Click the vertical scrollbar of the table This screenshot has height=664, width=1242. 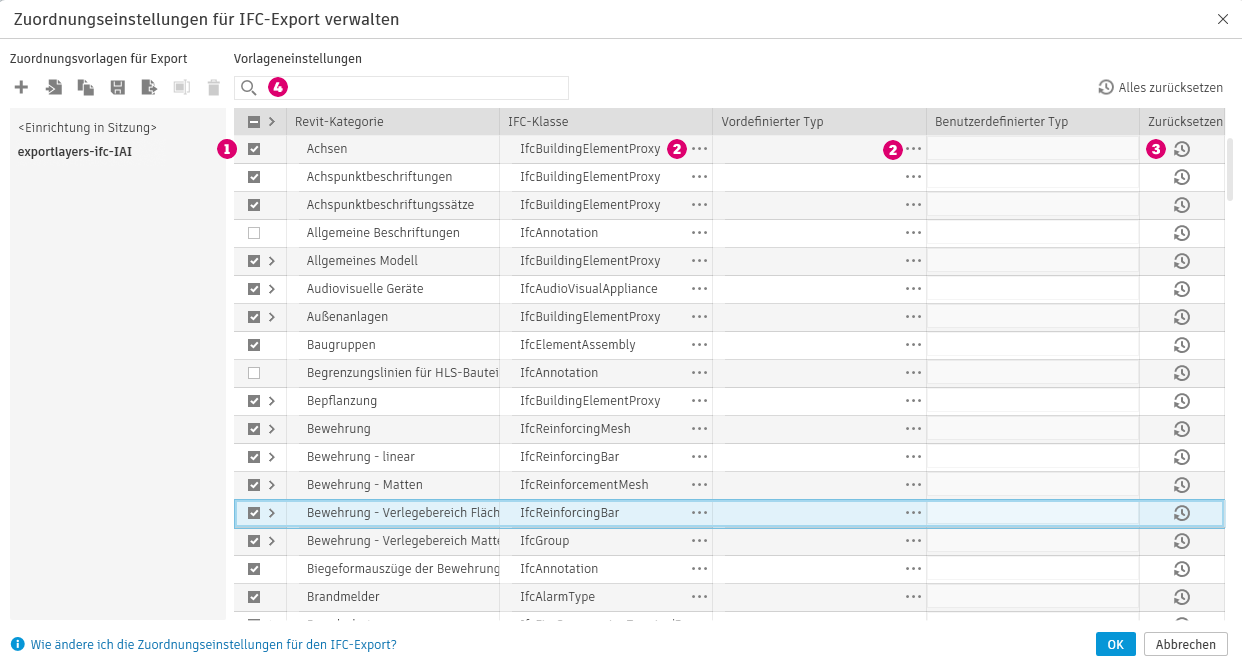coord(1232,170)
